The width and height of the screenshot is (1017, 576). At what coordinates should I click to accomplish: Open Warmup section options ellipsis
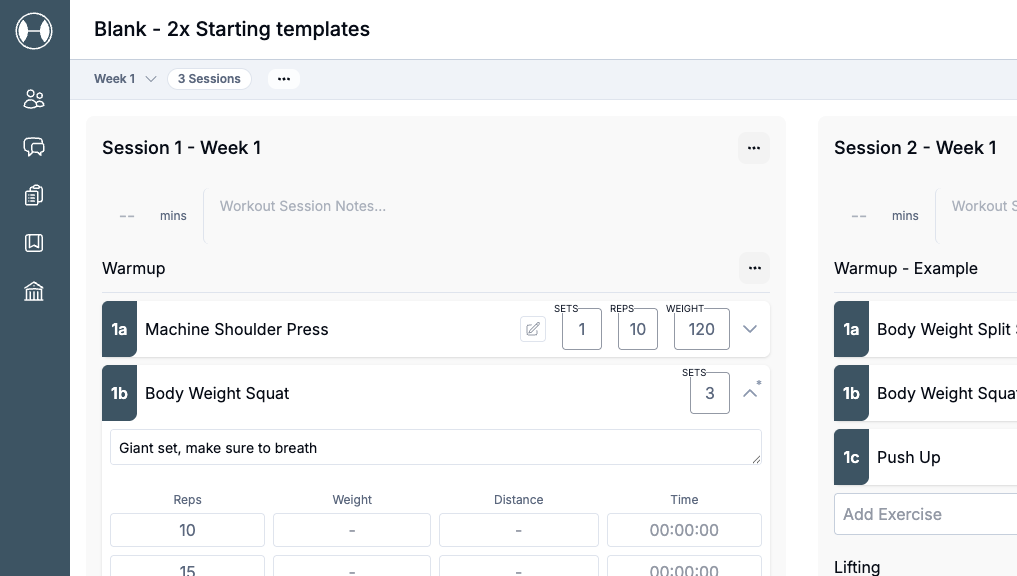coord(754,268)
